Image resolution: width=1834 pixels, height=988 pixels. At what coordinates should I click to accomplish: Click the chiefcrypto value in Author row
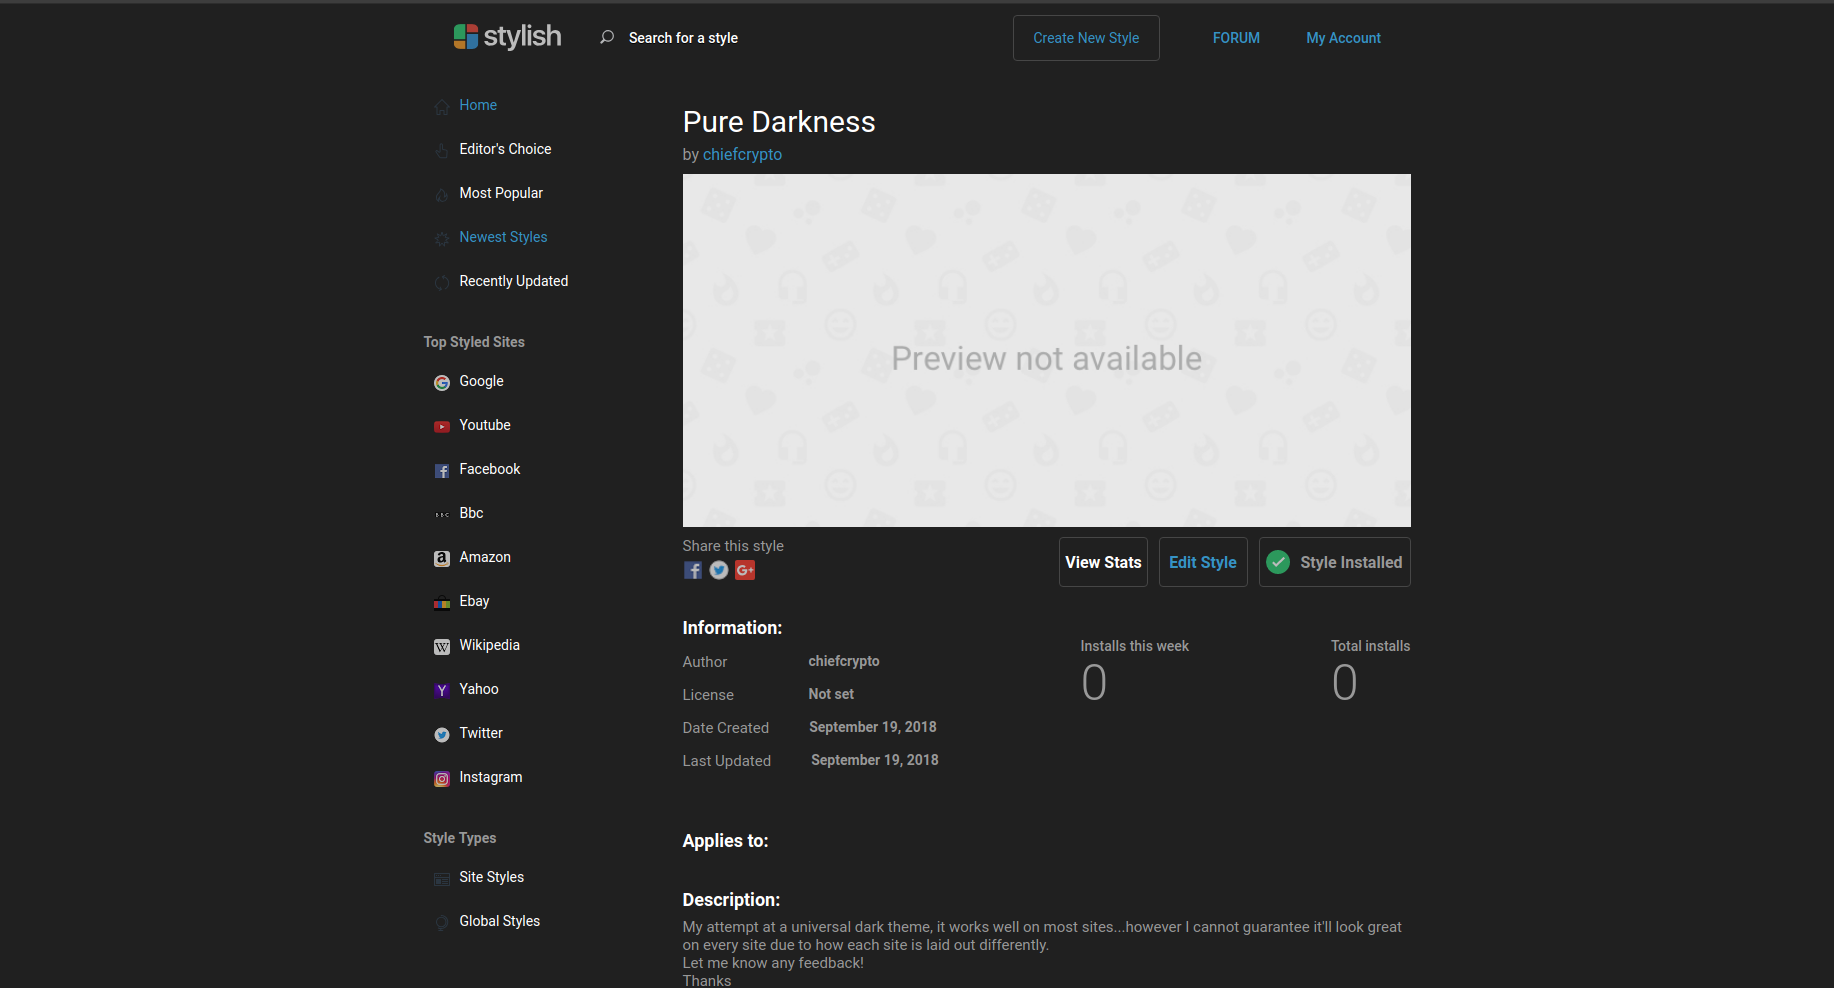coord(844,661)
